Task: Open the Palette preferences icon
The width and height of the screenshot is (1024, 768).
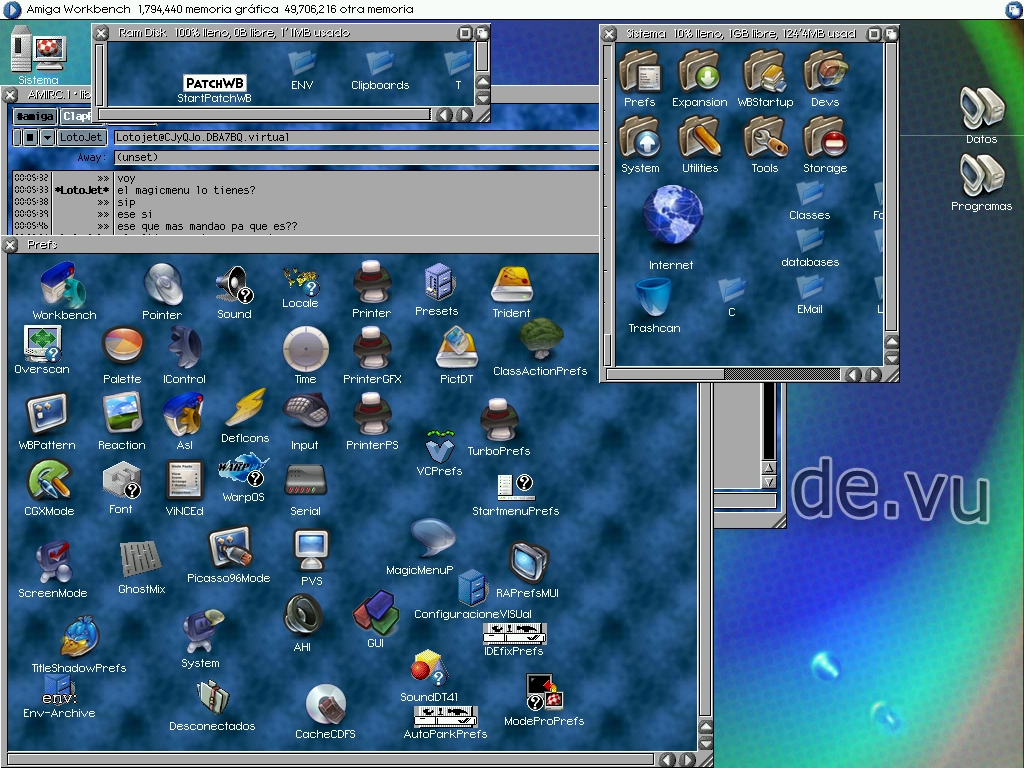Action: pos(122,350)
